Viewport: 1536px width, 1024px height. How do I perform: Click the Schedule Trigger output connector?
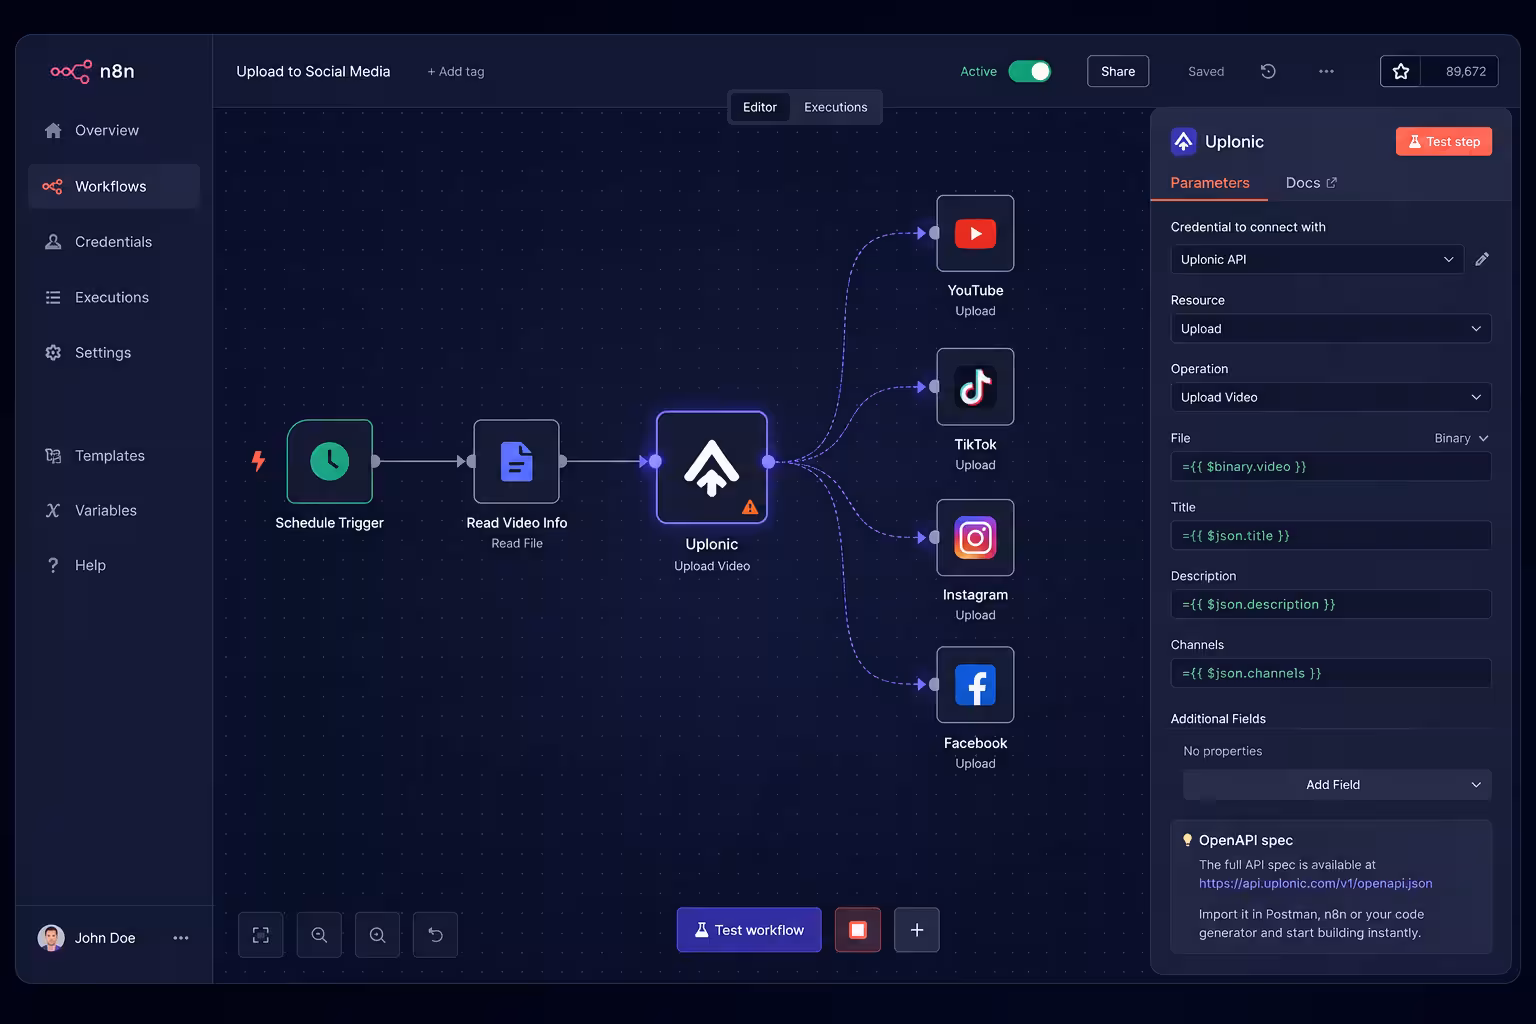pyautogui.click(x=375, y=461)
